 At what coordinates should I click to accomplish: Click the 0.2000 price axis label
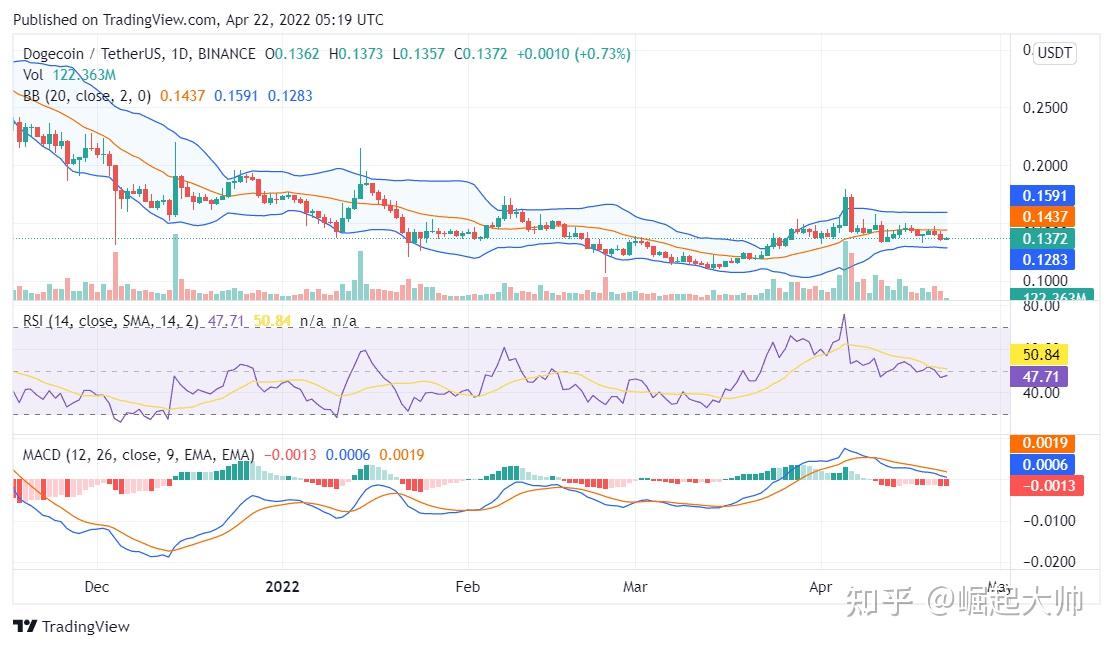pos(1045,166)
